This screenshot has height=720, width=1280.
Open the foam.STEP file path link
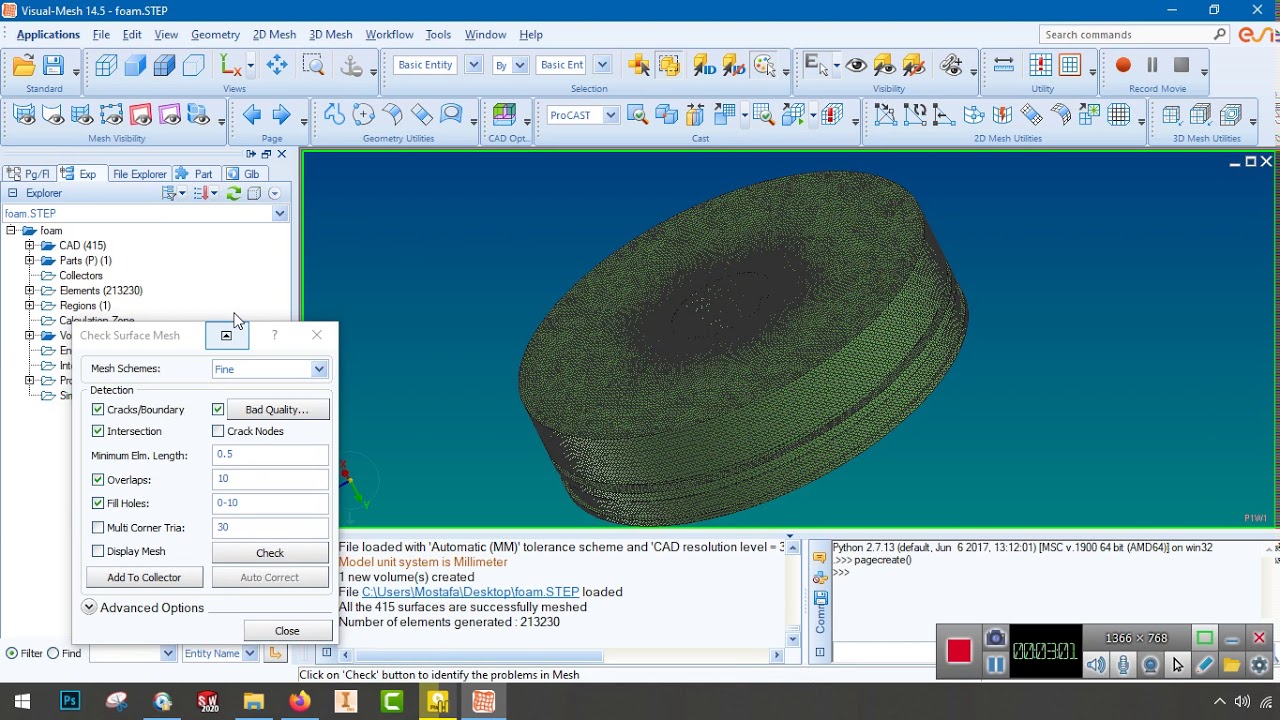click(x=470, y=592)
